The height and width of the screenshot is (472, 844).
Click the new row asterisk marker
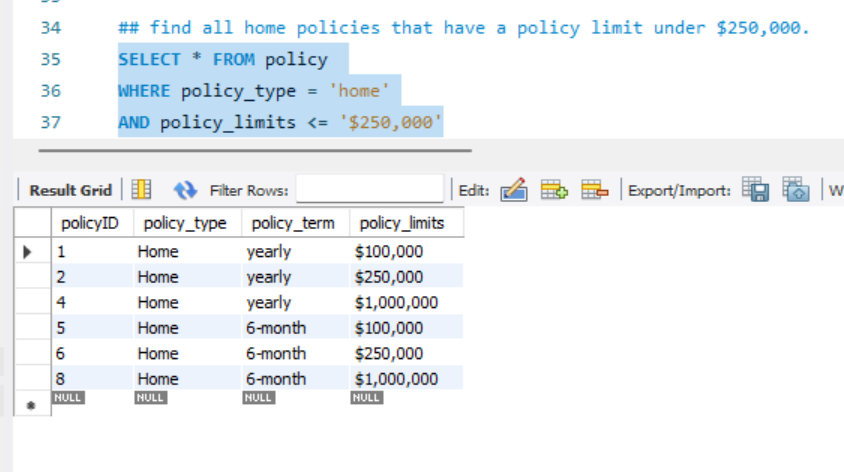click(31, 405)
